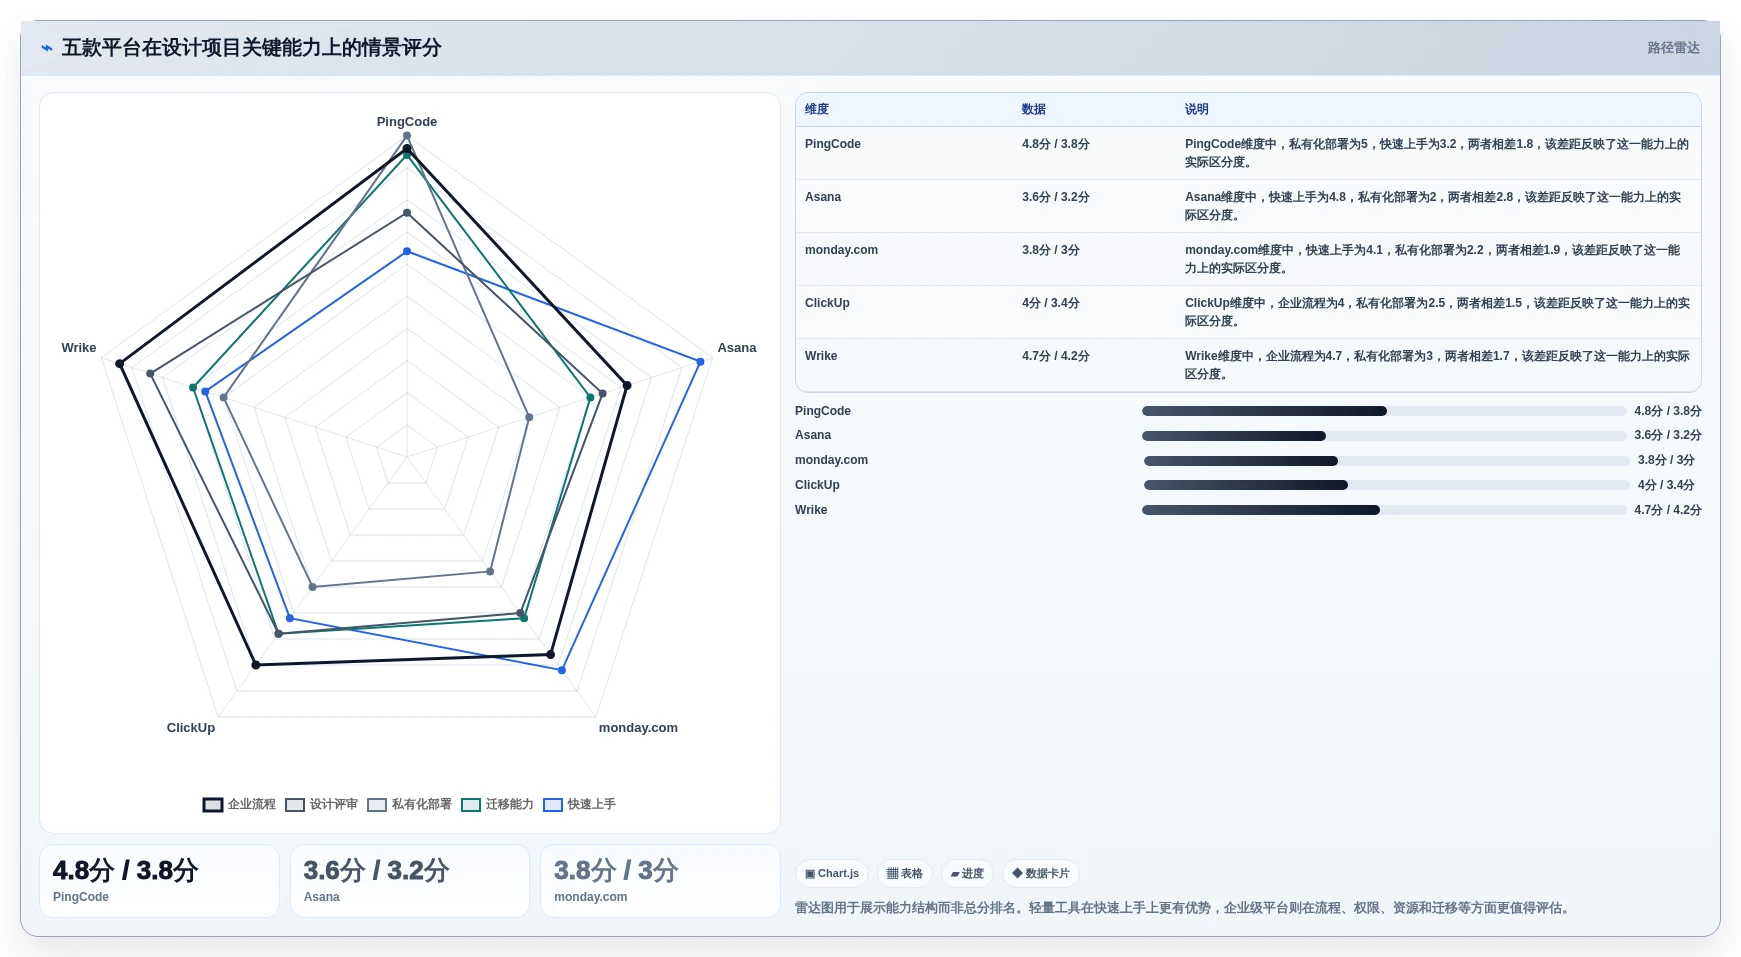
Task: Click the 进度 chip
Action: [x=967, y=873]
